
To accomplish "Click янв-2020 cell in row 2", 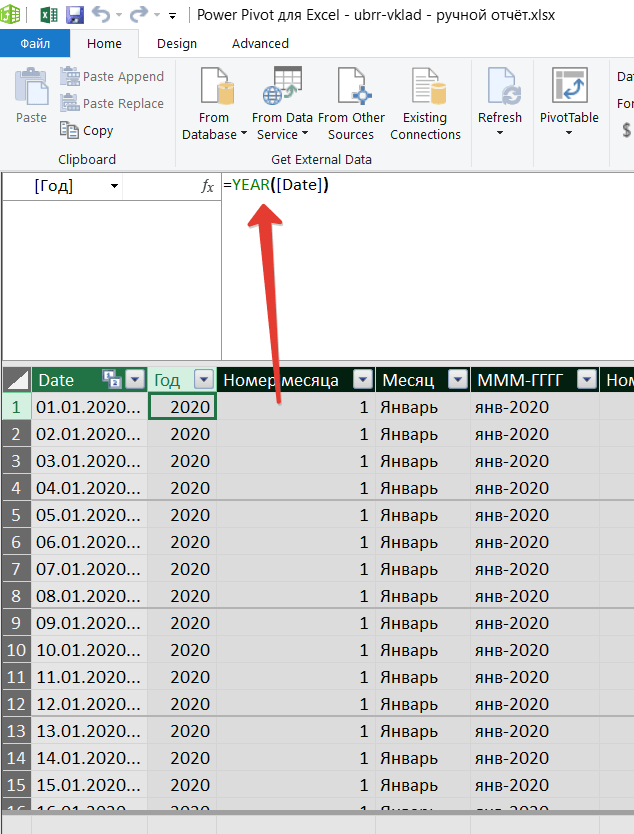I will (x=535, y=434).
